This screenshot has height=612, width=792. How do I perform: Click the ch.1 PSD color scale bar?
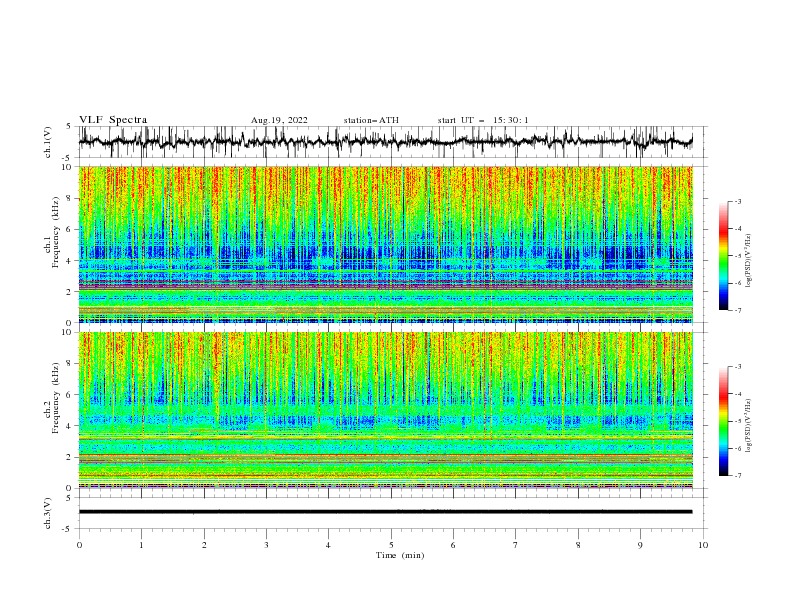(723, 256)
